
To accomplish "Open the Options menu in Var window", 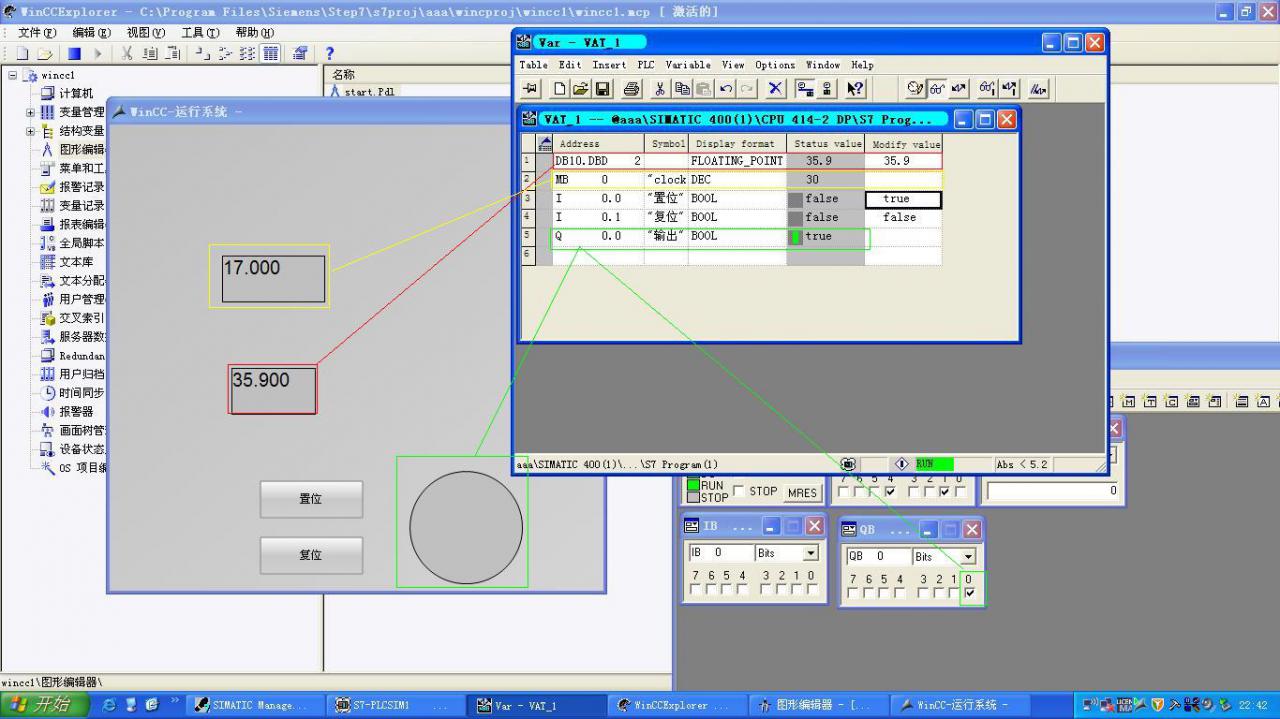I will coord(775,65).
